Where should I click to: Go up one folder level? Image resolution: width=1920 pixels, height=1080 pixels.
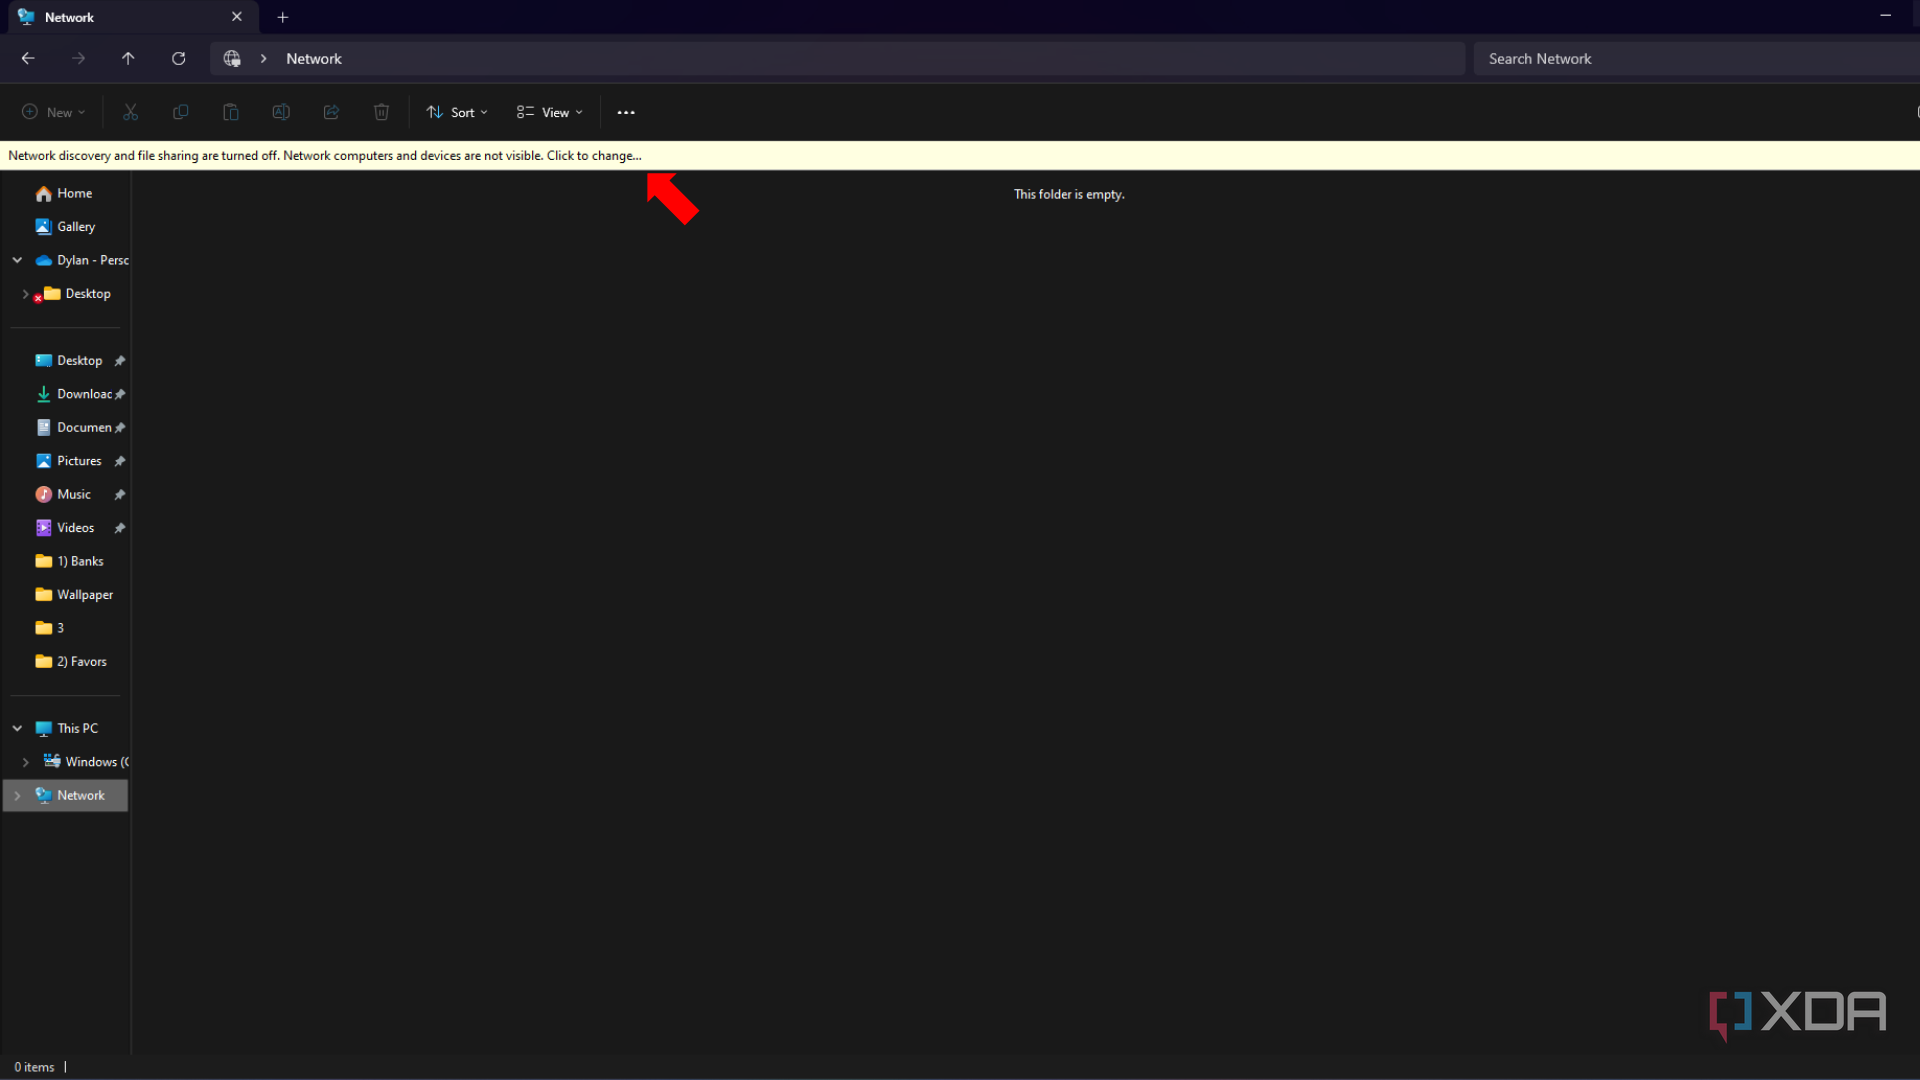tap(128, 59)
